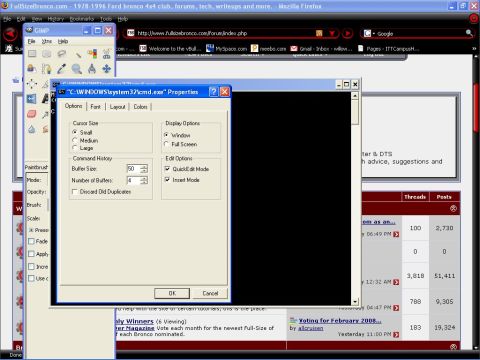The height and width of the screenshot is (360, 480).
Task: Choose Medium cursor size
Action: point(75,140)
